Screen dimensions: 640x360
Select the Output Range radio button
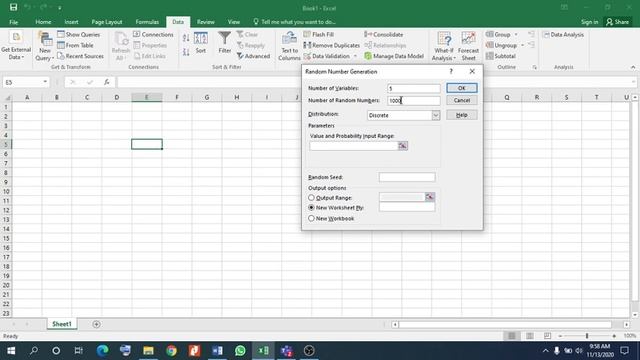311,198
